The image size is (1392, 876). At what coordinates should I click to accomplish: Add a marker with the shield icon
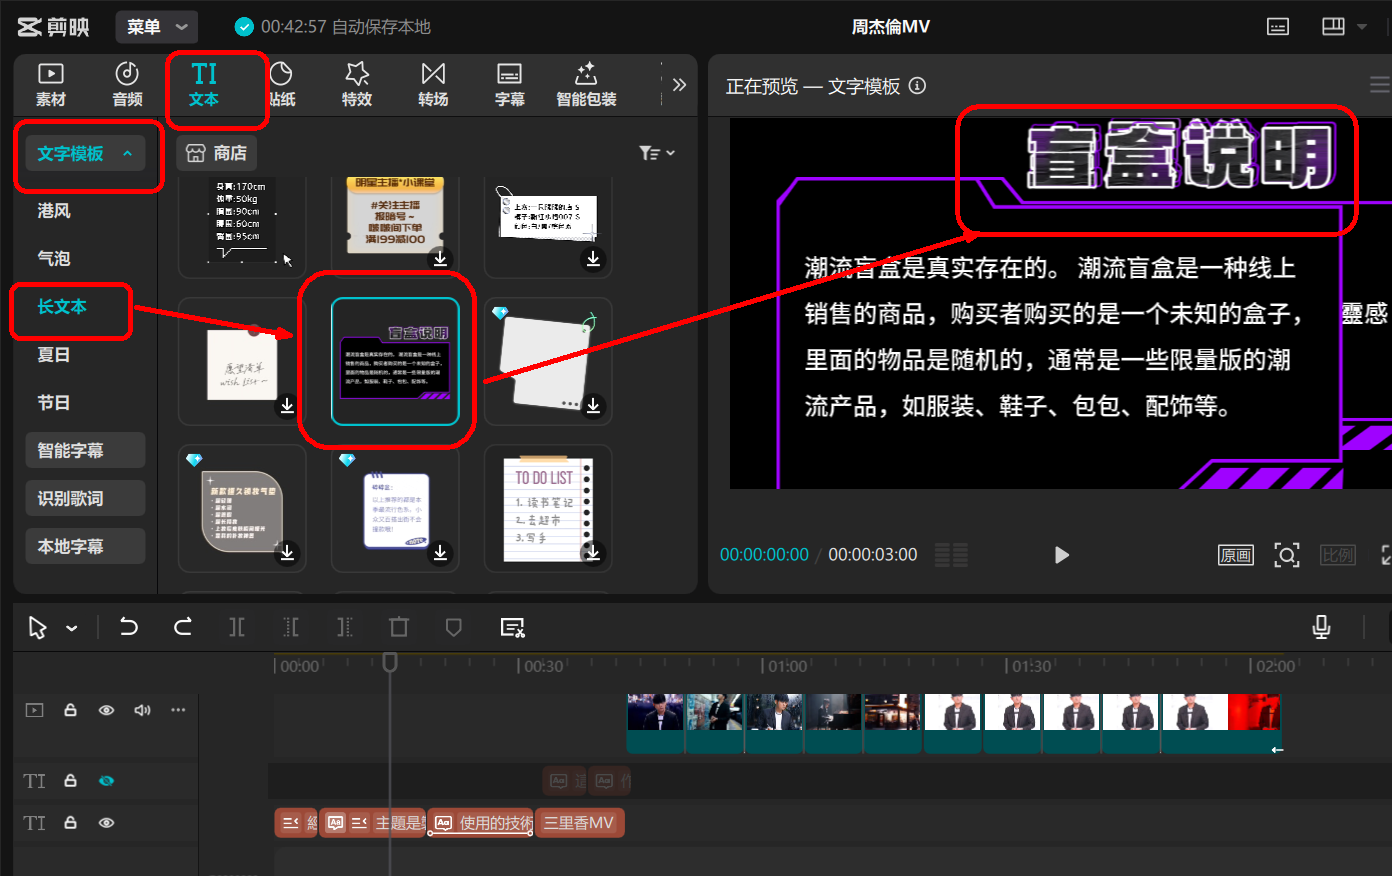pos(453,627)
